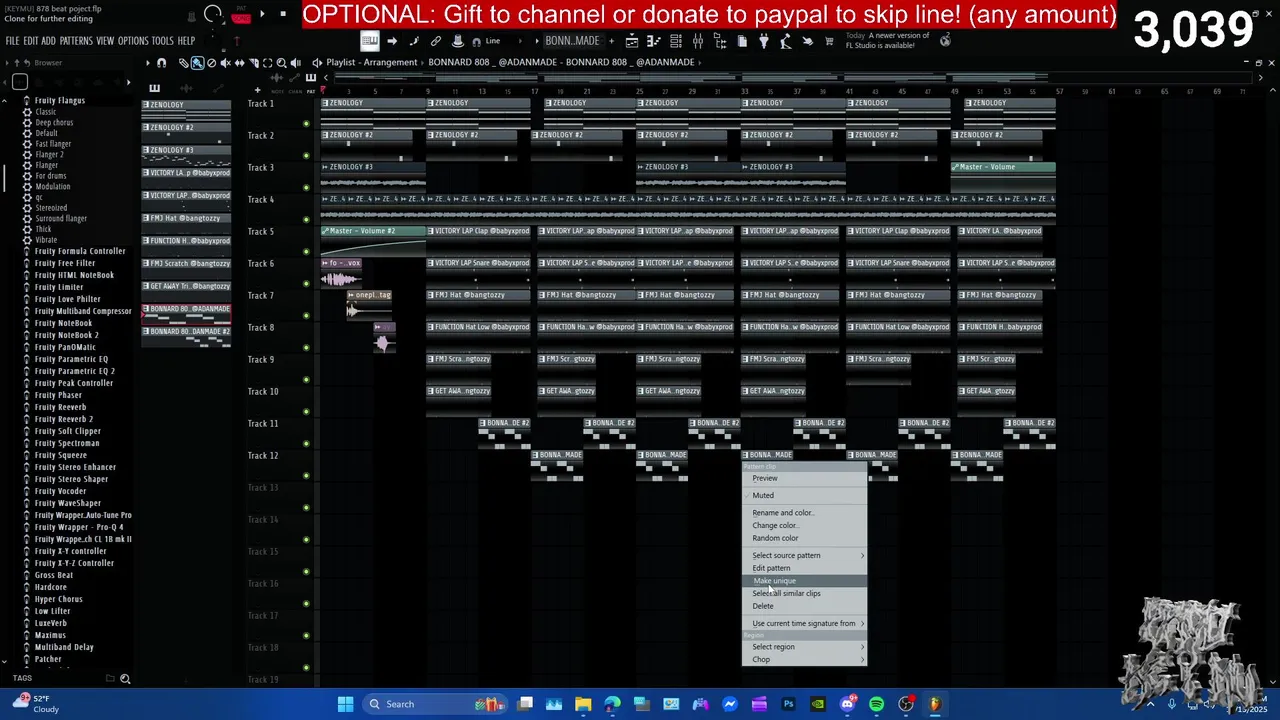
Task: Select Fruity Reeverb 2 in browser
Action: point(64,419)
